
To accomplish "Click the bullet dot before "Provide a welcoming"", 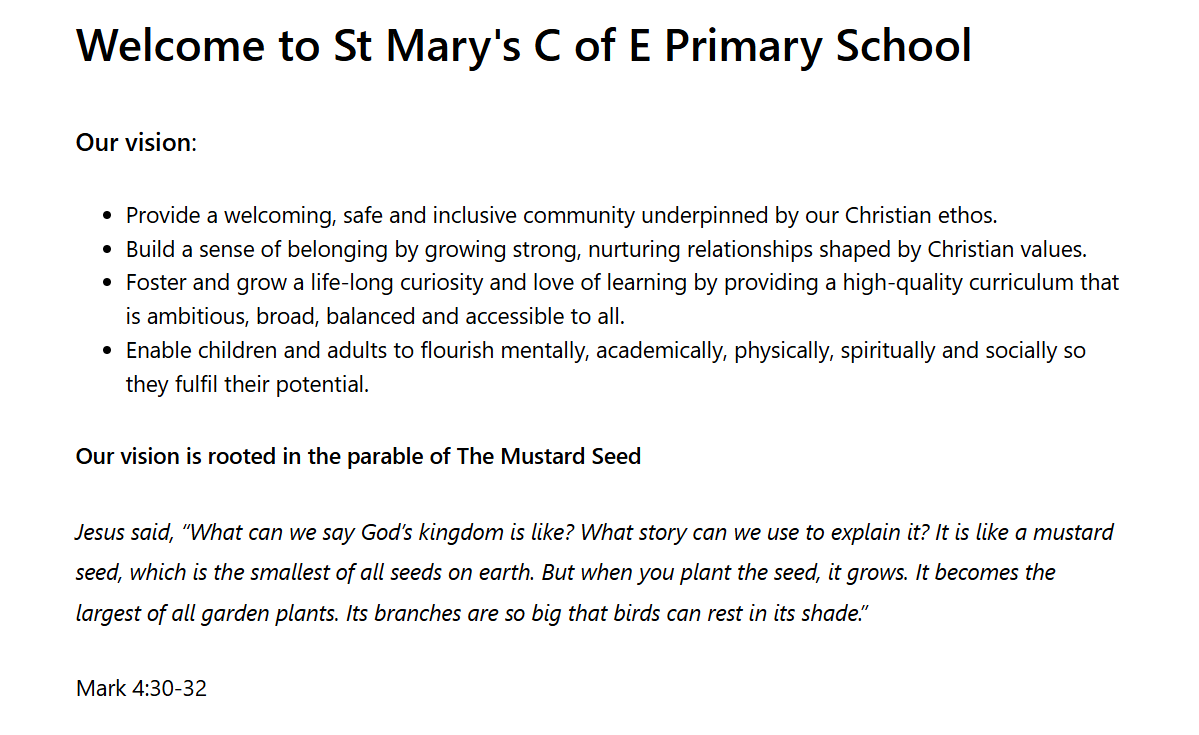I will pyautogui.click(x=108, y=216).
